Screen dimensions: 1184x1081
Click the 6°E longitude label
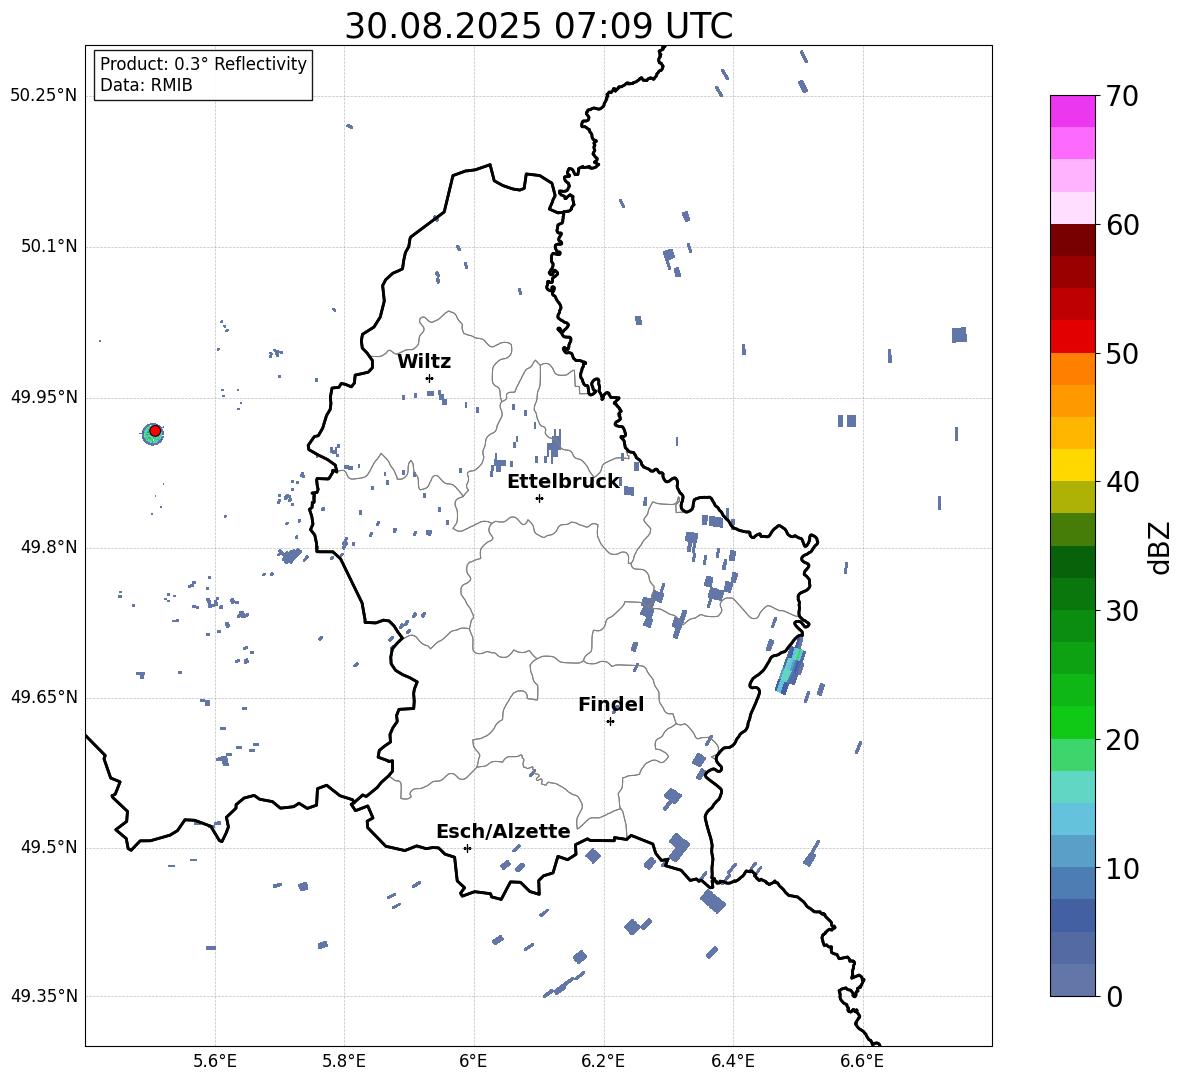click(473, 1061)
